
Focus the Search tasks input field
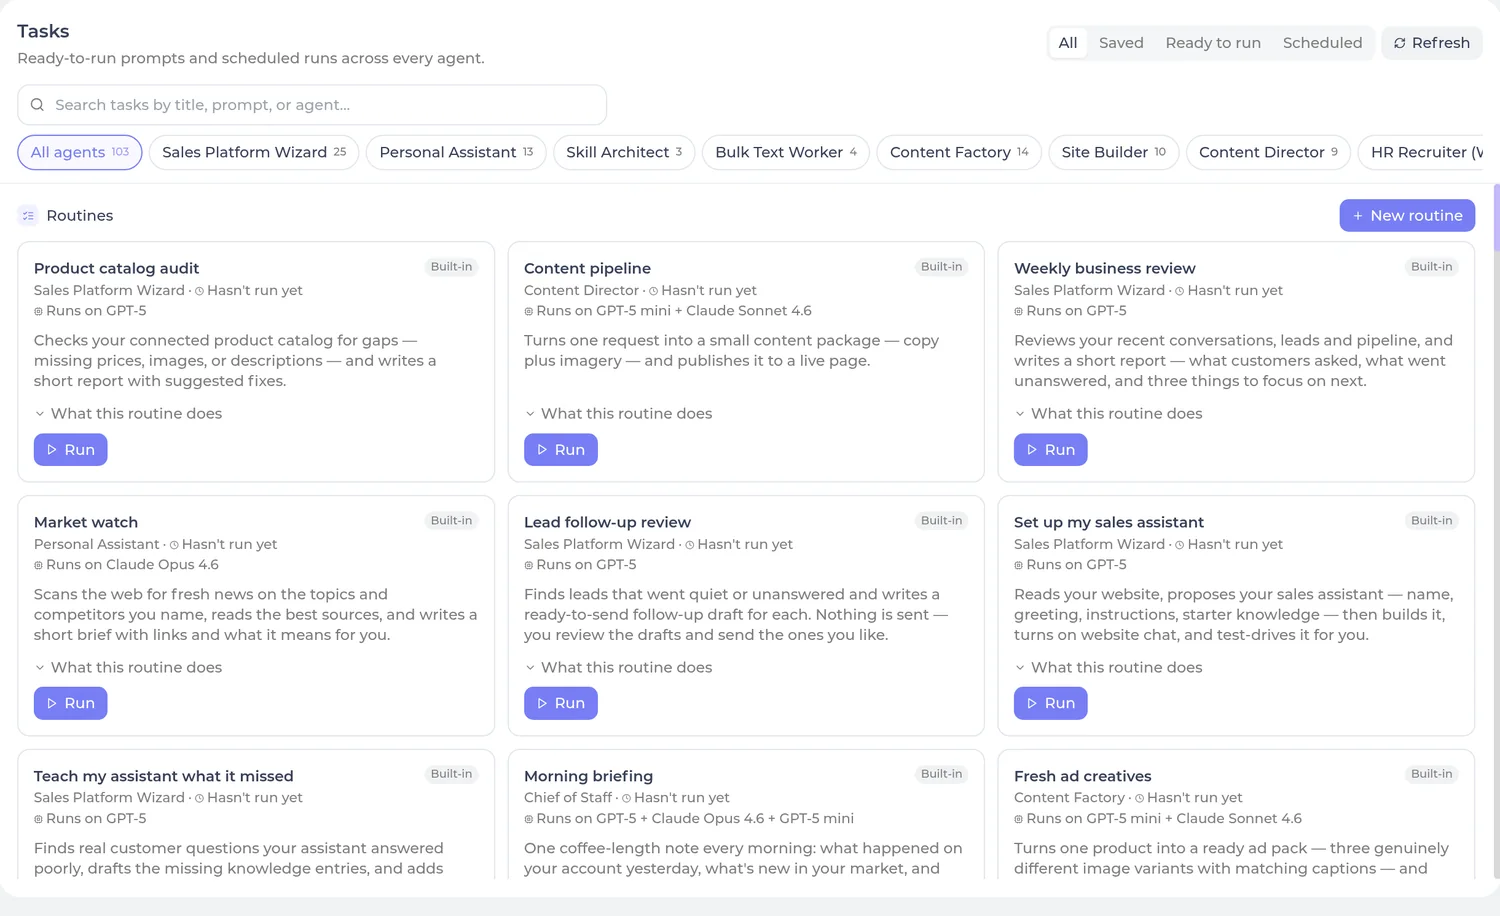[312, 105]
